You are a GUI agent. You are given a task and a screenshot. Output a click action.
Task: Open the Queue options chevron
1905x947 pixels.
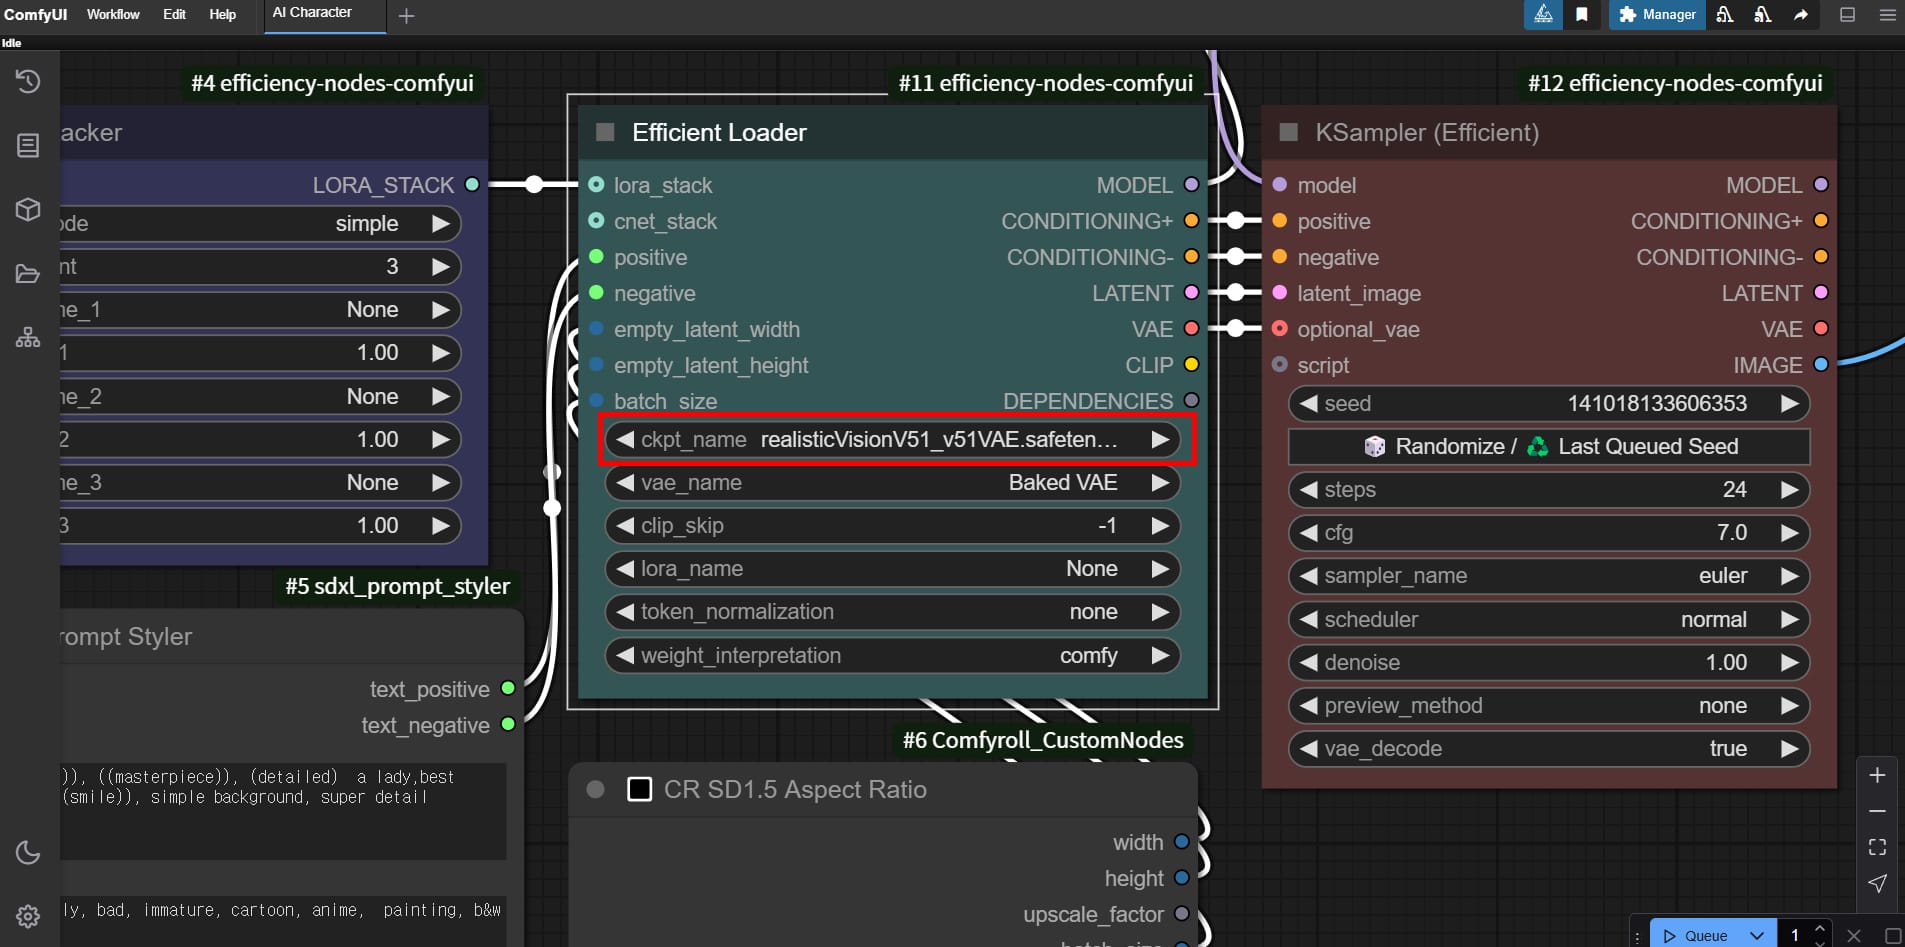click(1755, 935)
